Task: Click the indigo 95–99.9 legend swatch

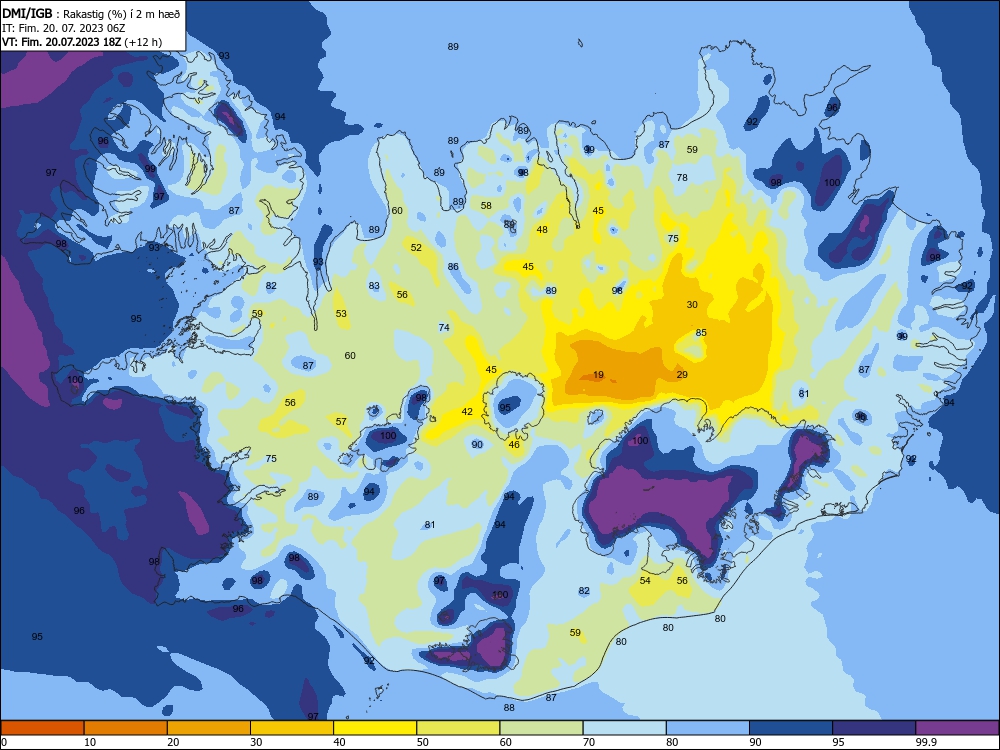Action: 874,728
